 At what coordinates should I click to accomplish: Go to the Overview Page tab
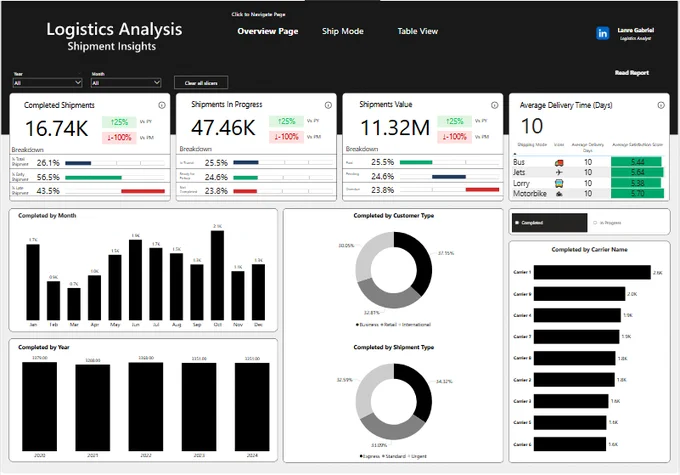tap(268, 31)
